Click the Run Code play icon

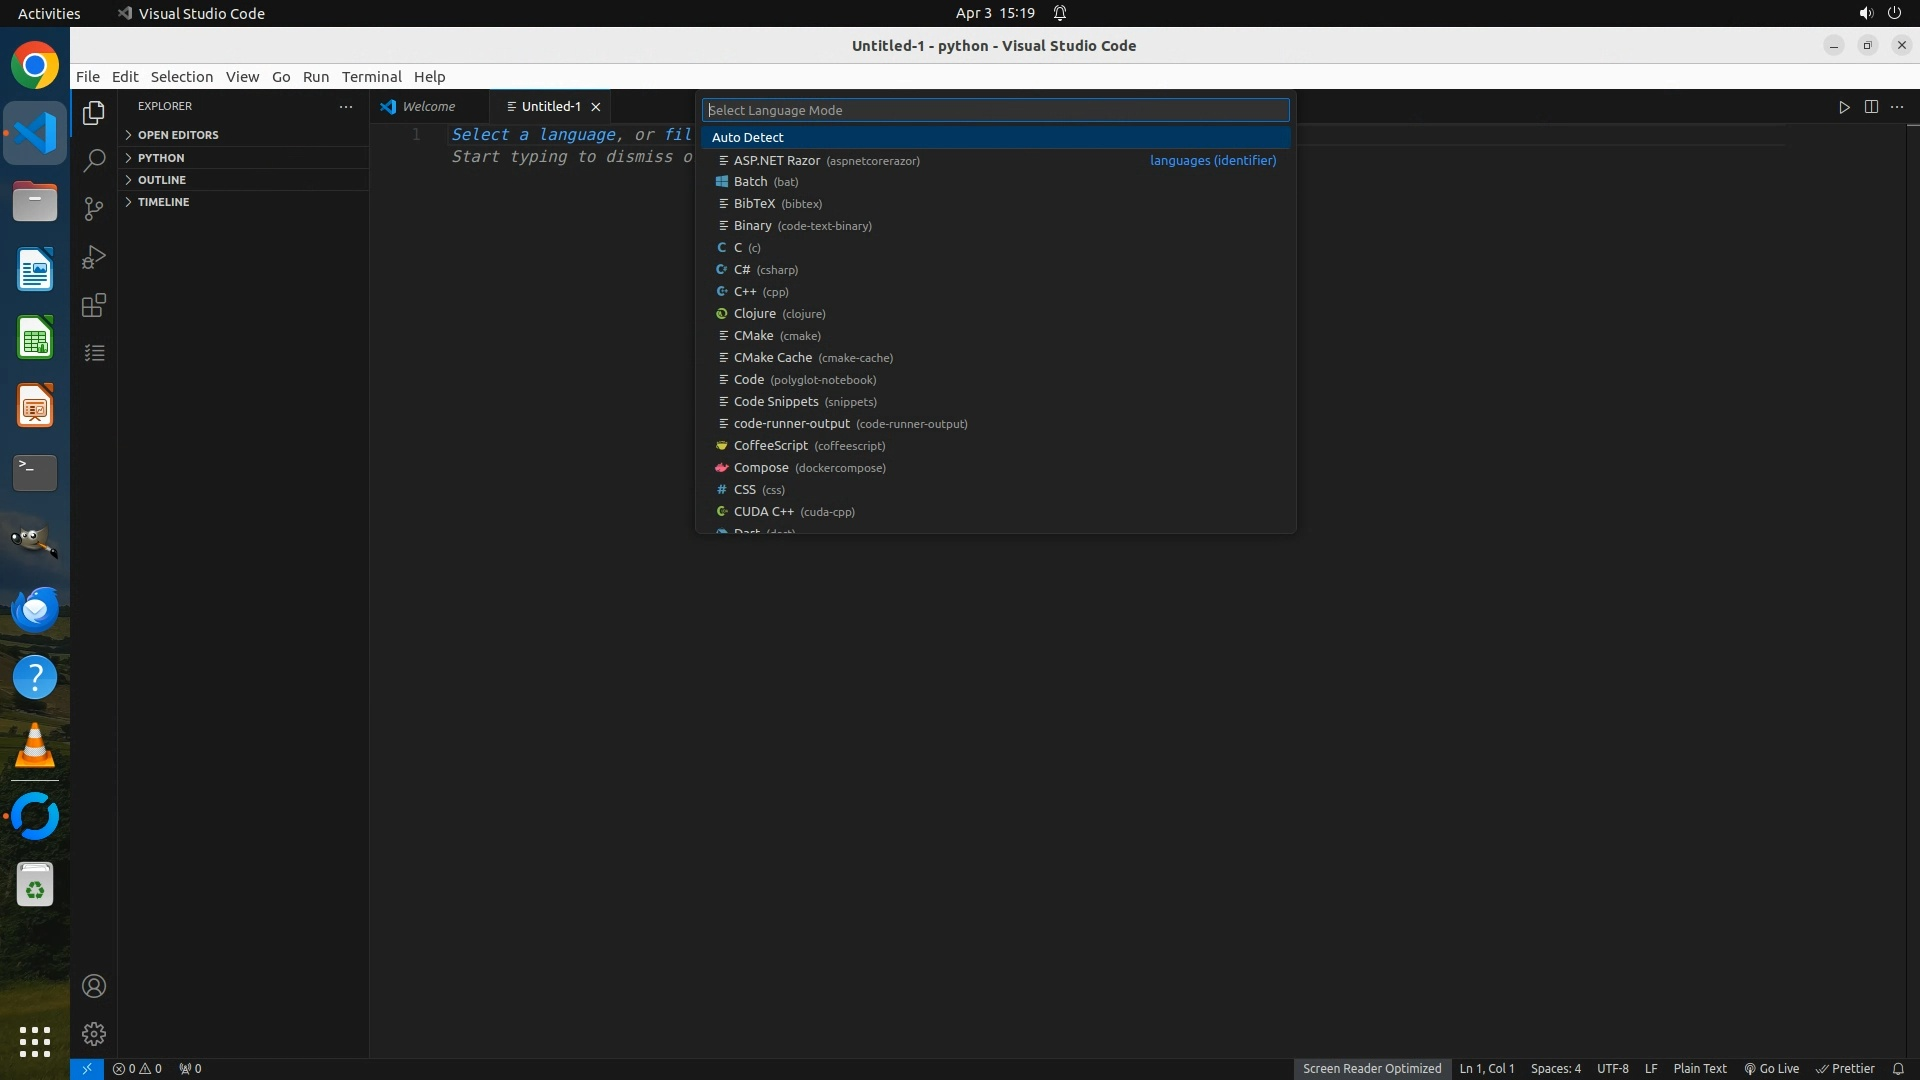click(1844, 107)
